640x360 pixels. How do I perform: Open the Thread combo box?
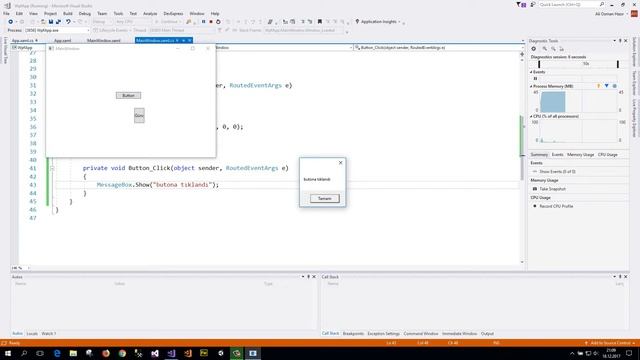[182, 30]
